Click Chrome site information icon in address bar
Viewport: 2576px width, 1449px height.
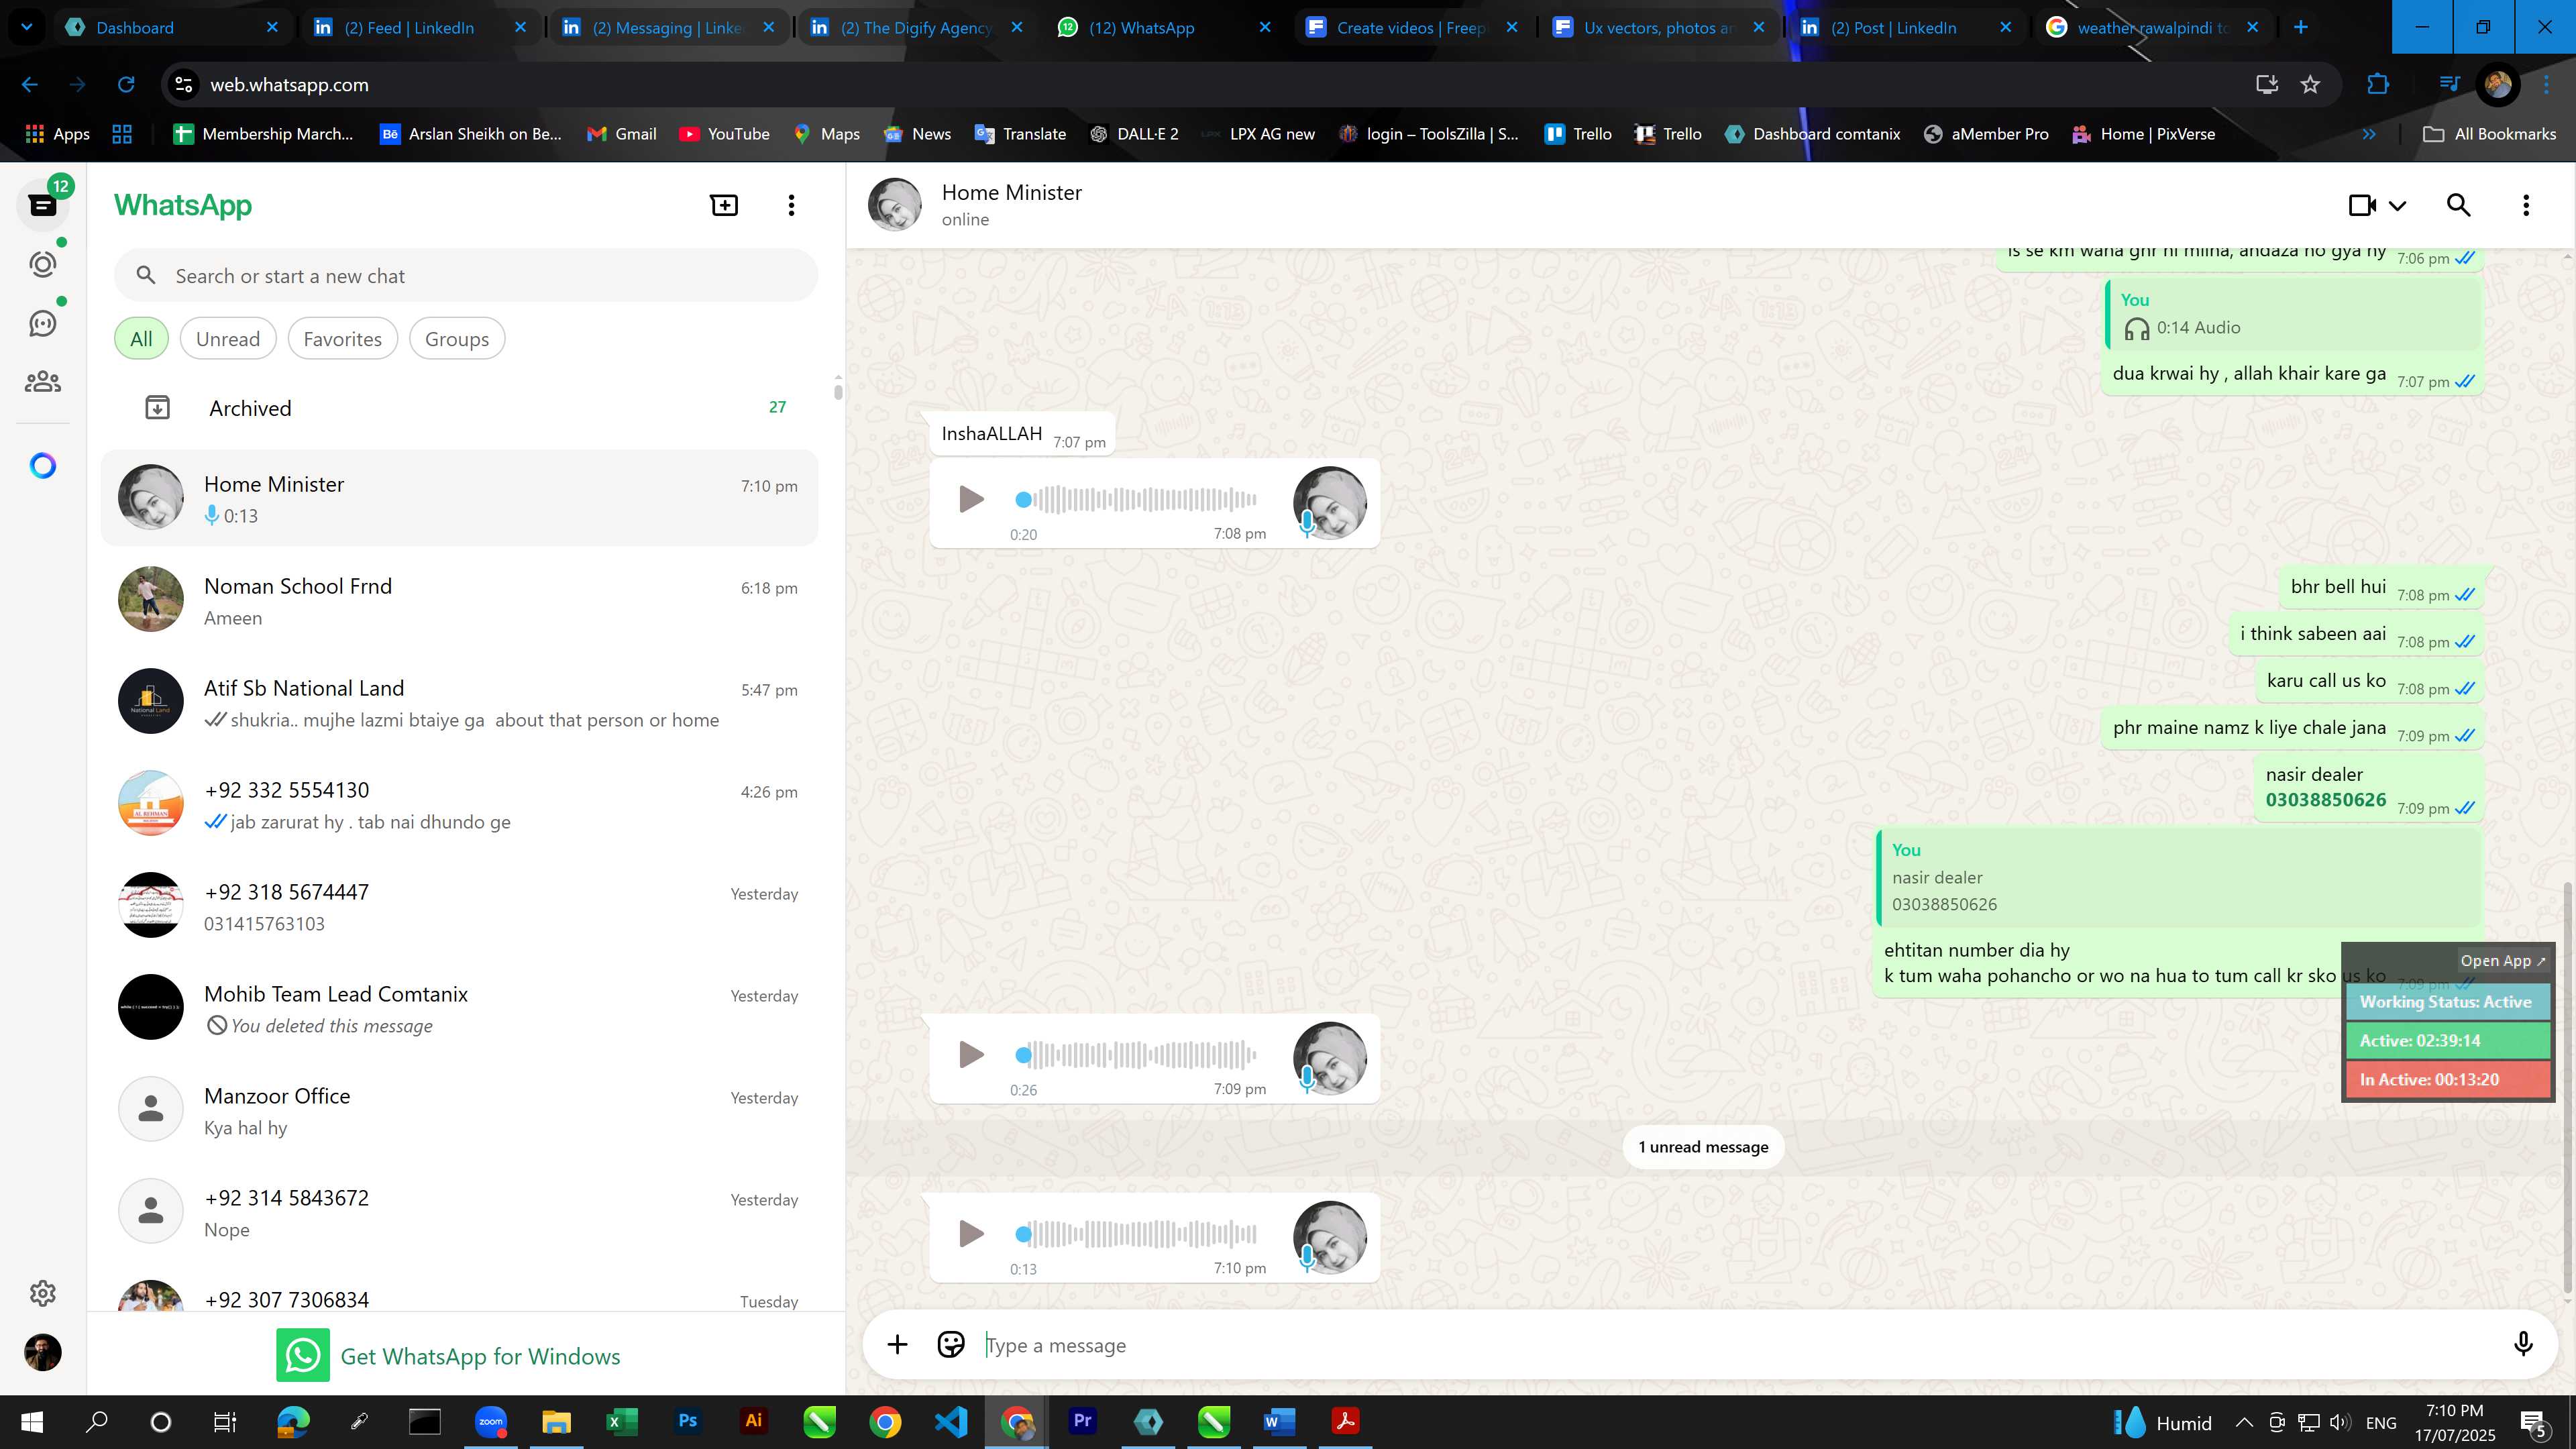tap(184, 85)
